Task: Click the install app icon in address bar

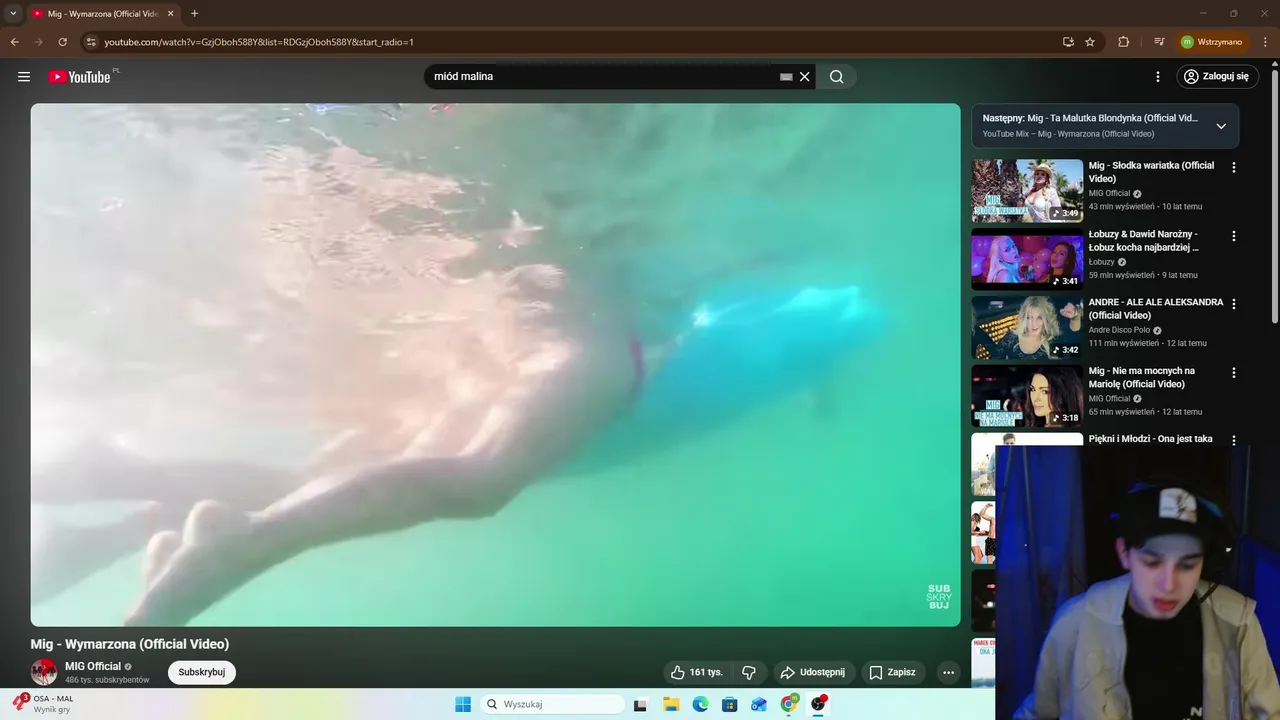Action: (x=1068, y=42)
